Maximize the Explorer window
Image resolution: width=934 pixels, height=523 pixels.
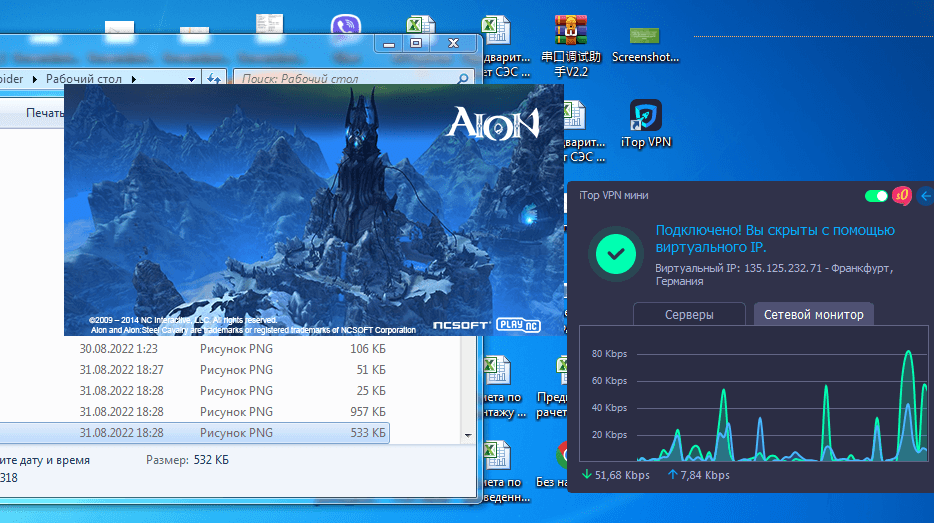pos(417,43)
